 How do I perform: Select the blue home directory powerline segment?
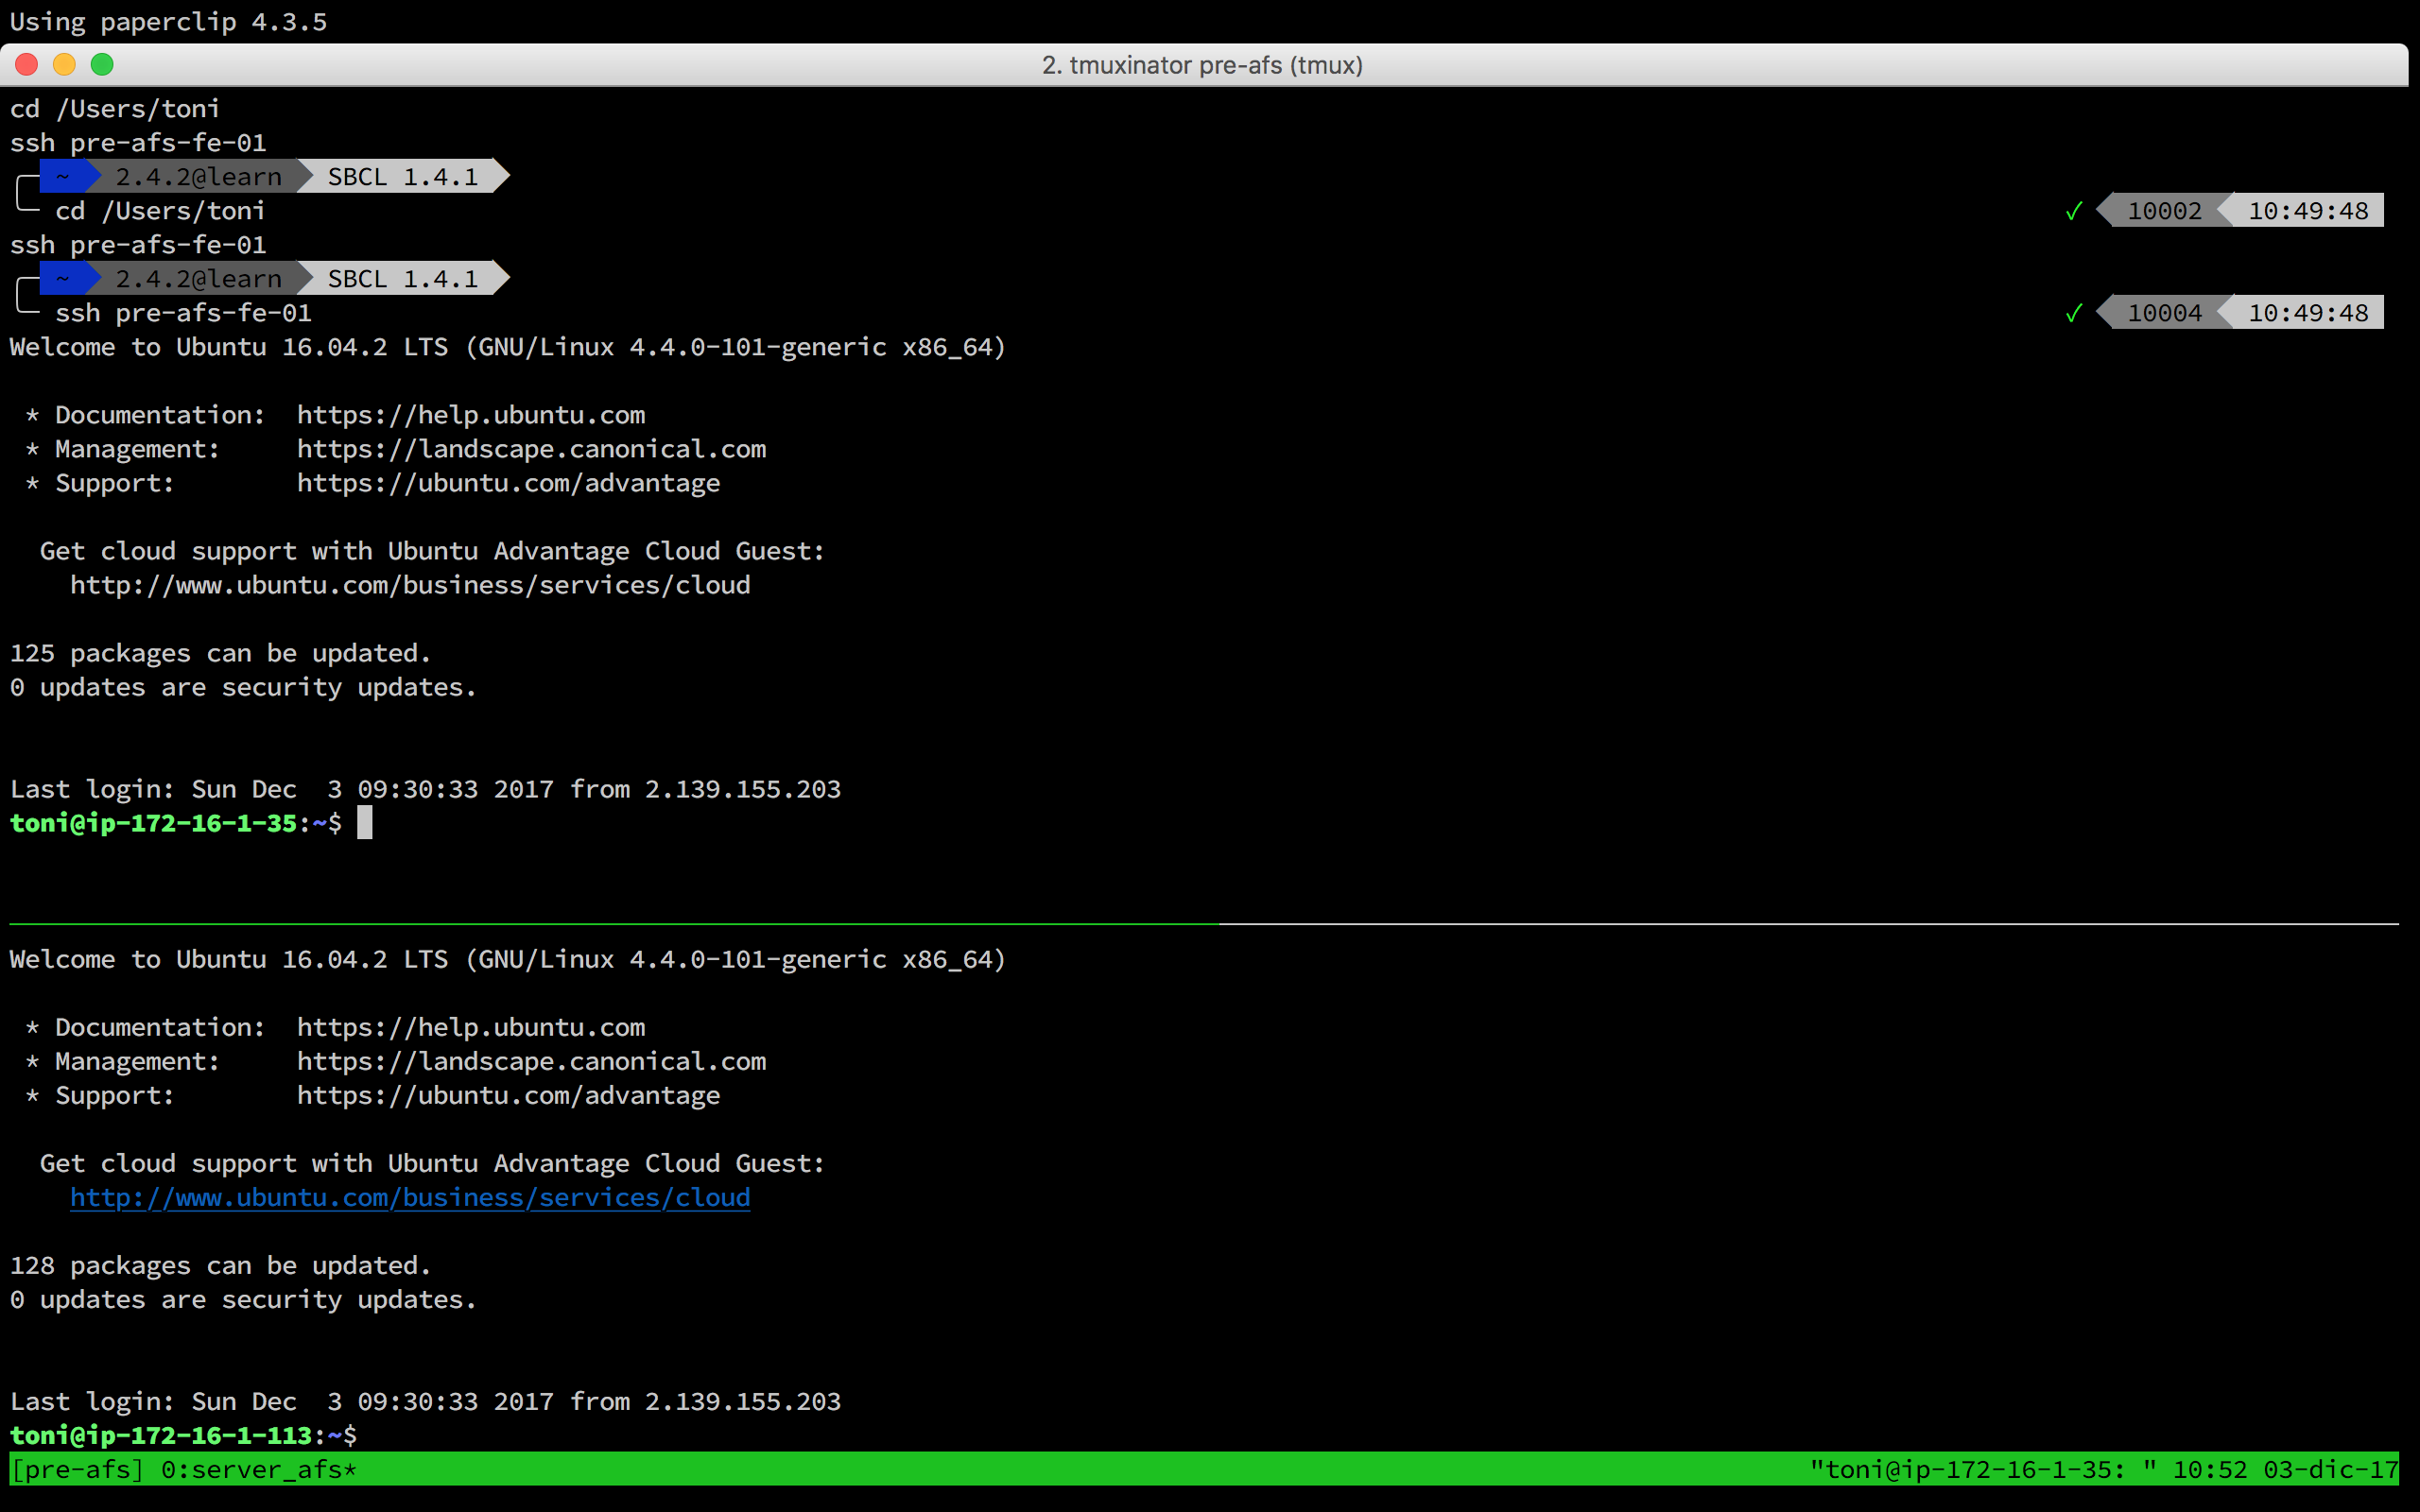coord(65,176)
